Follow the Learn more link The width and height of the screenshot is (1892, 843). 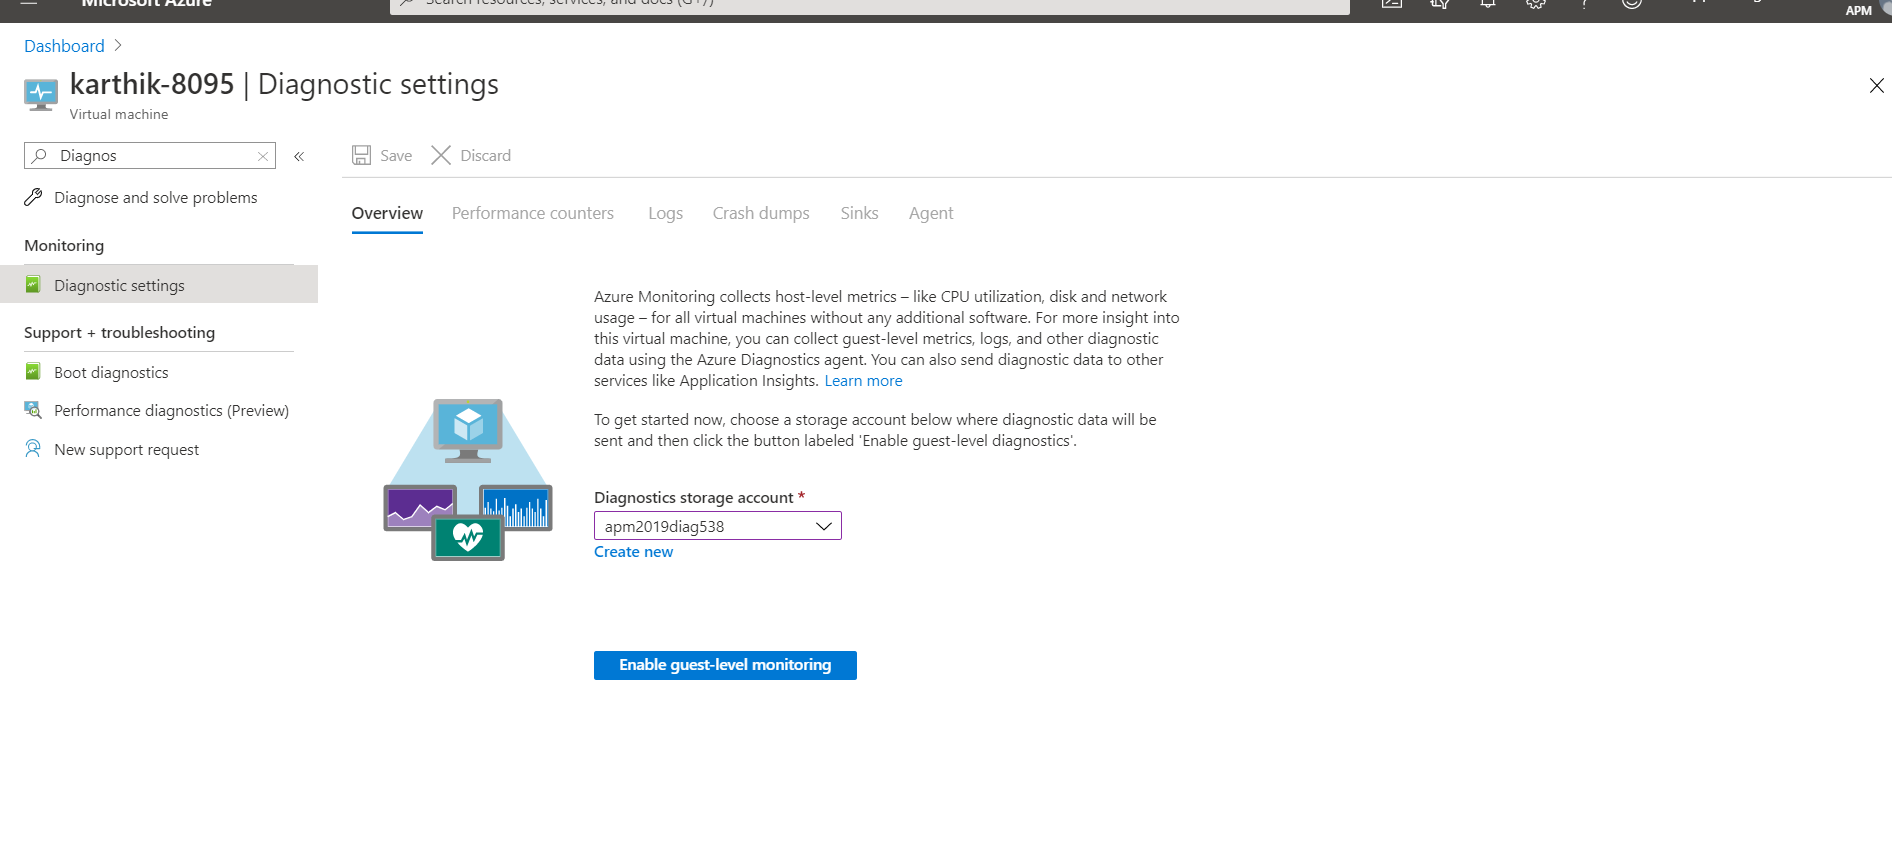click(x=863, y=381)
